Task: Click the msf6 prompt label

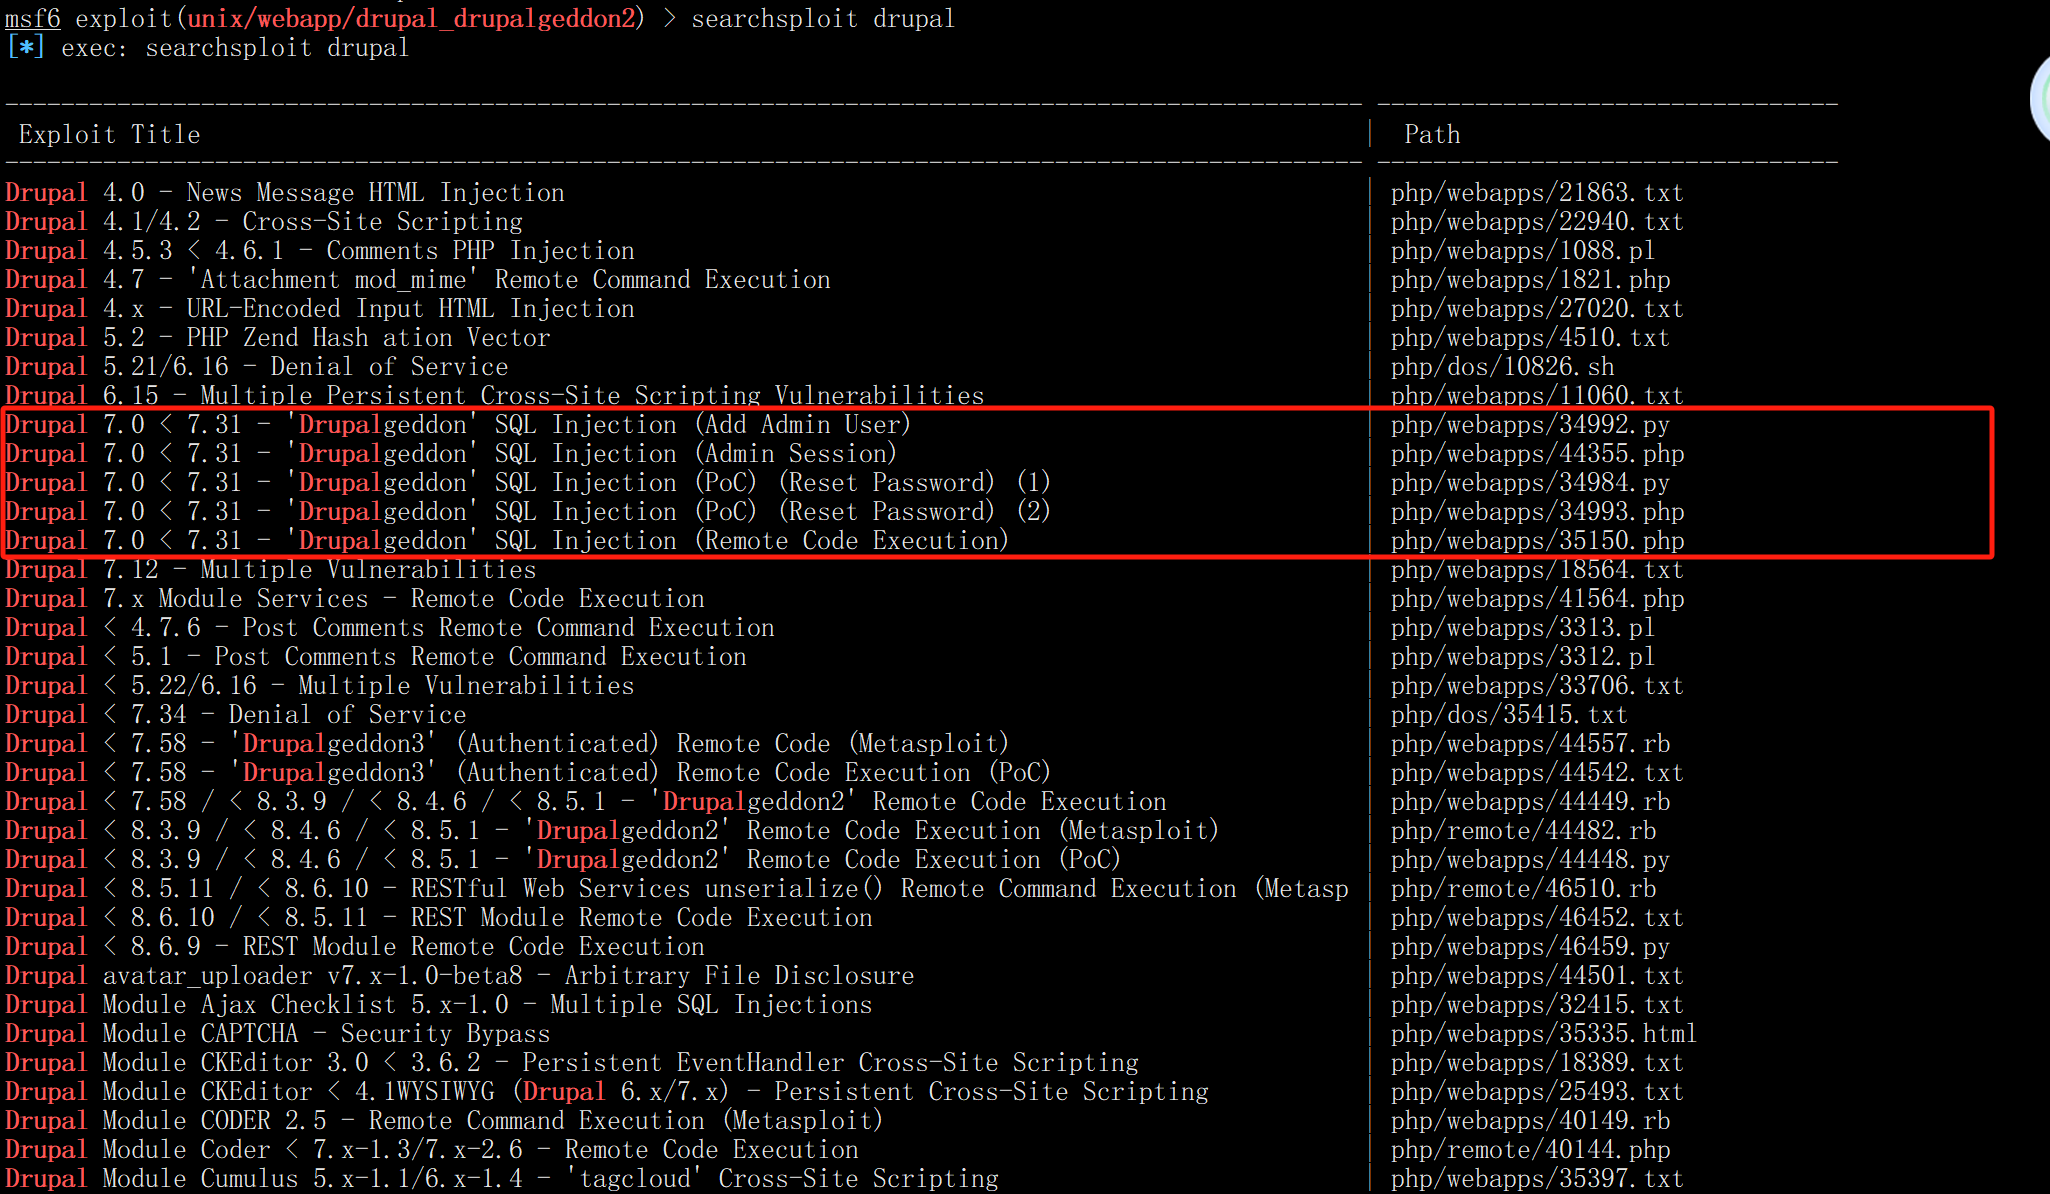Action: [32, 18]
